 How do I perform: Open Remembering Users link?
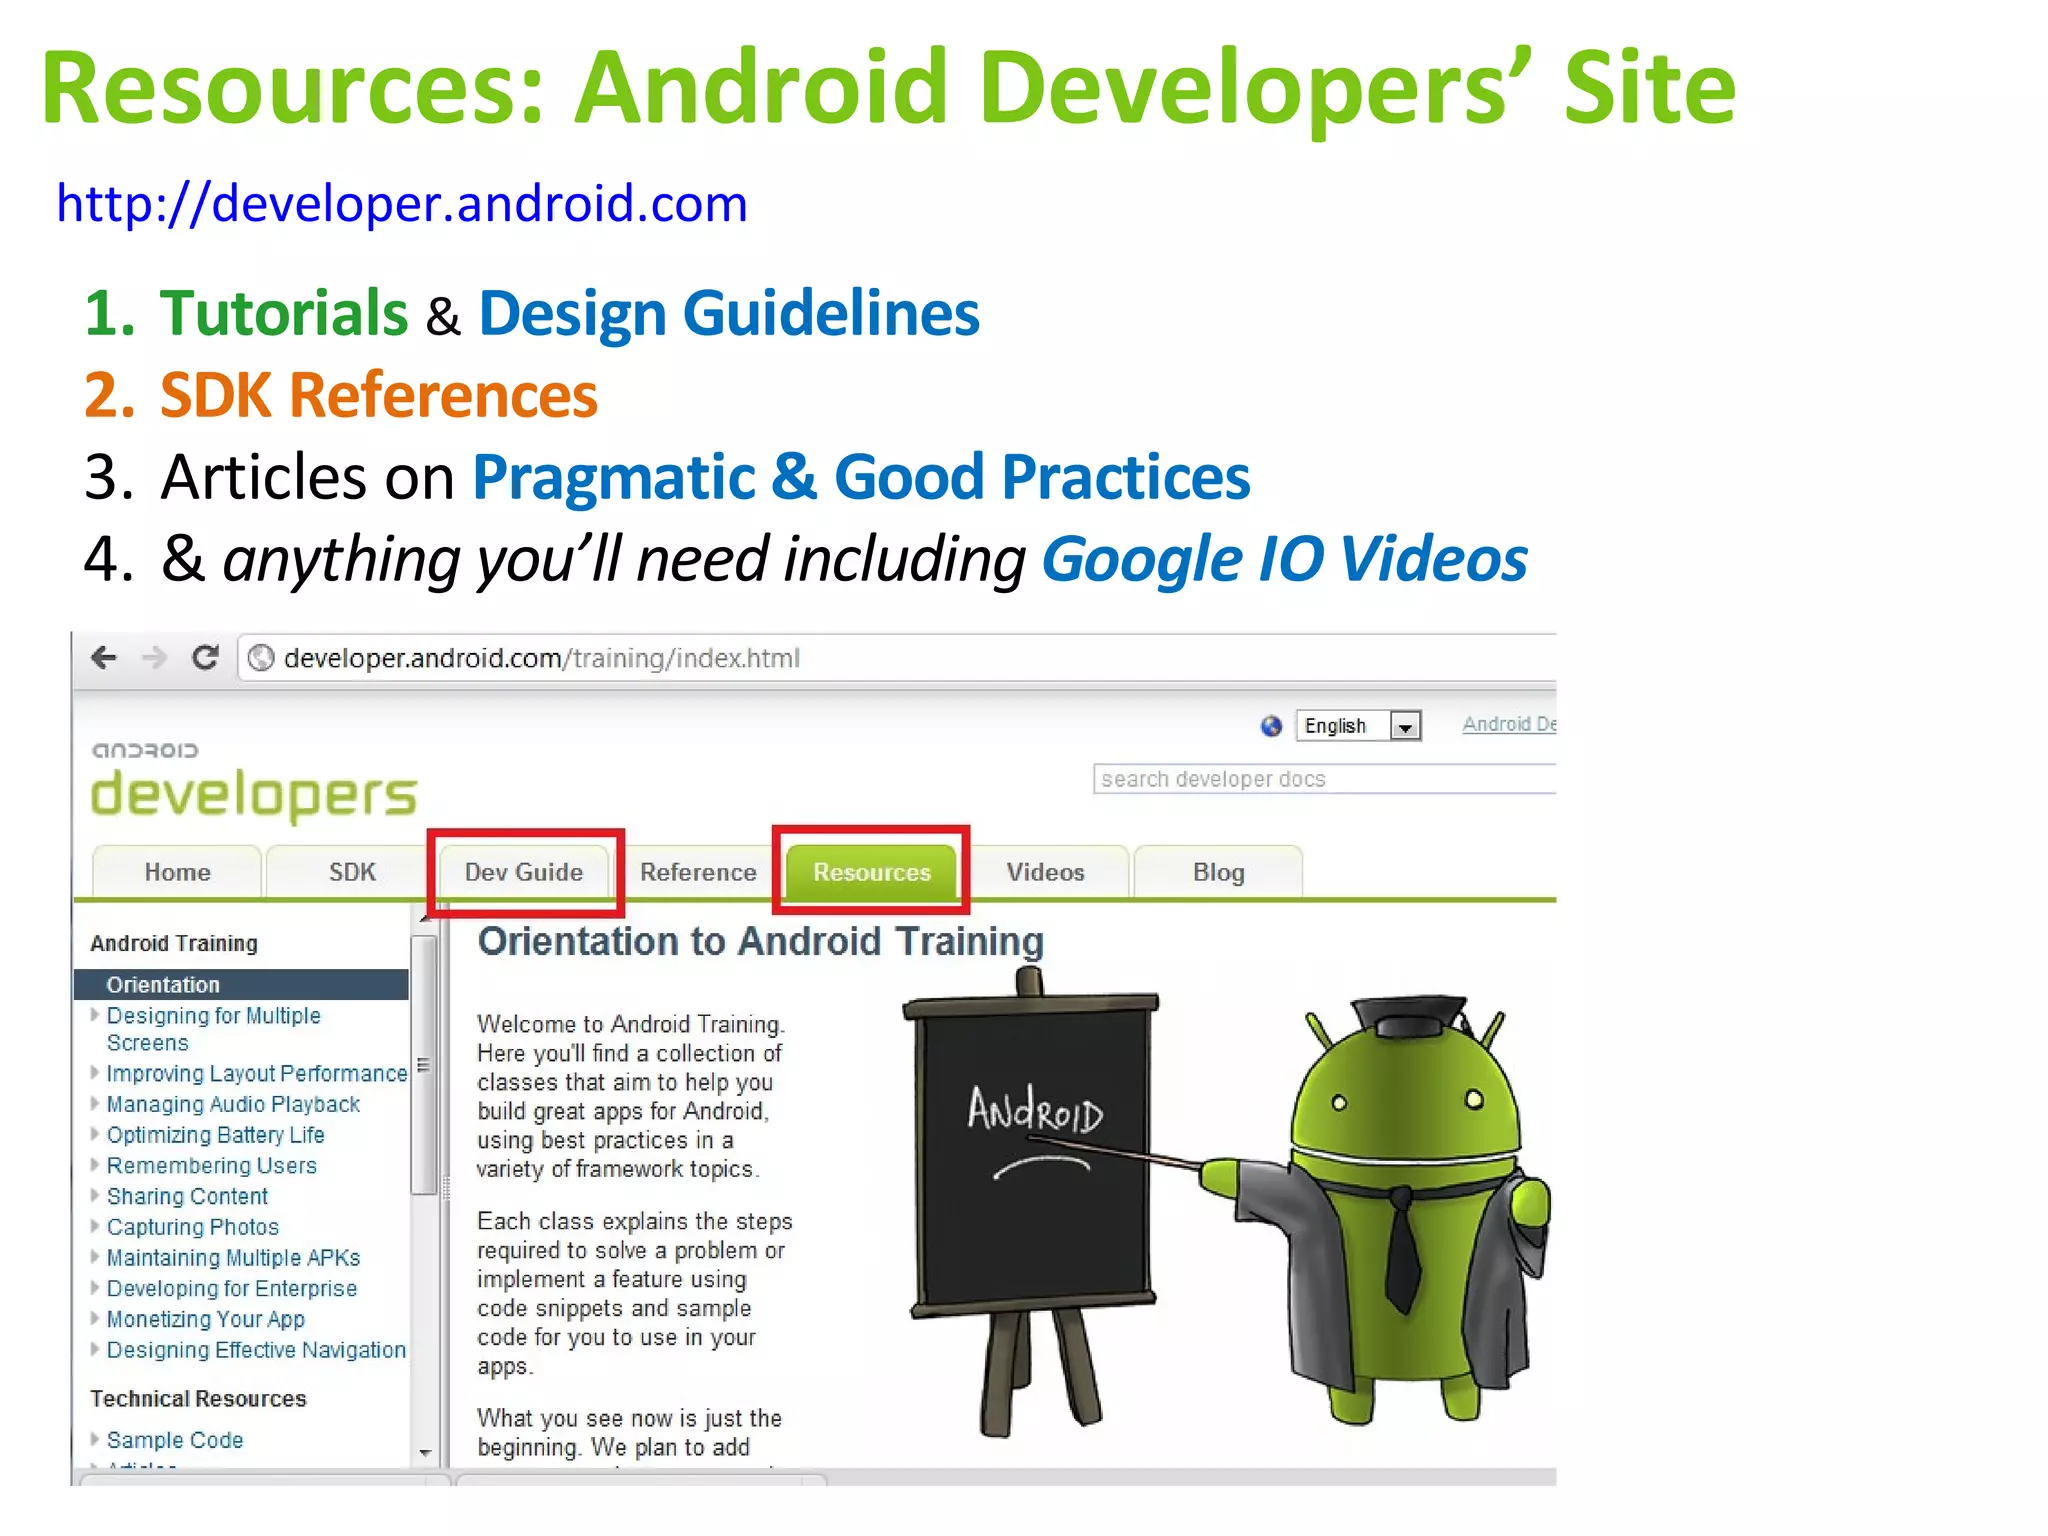(211, 1165)
